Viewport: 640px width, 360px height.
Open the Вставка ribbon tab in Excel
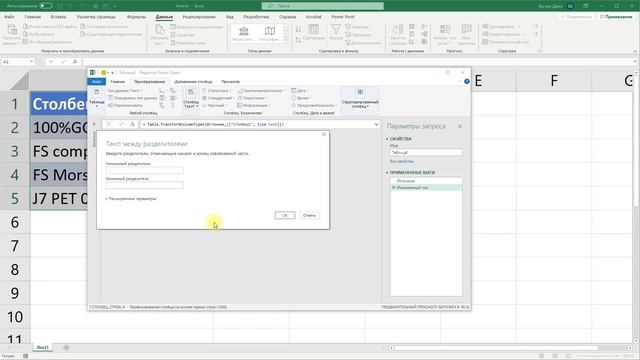point(58,17)
